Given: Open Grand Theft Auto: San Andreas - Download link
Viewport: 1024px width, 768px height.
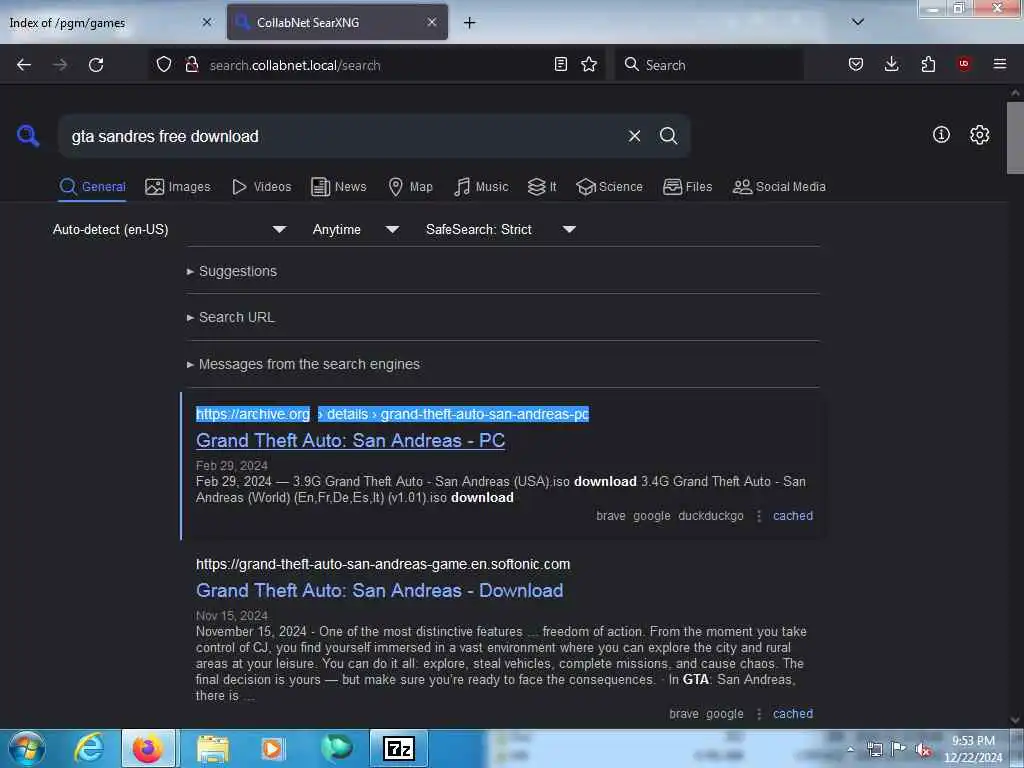Looking at the screenshot, I should (379, 590).
